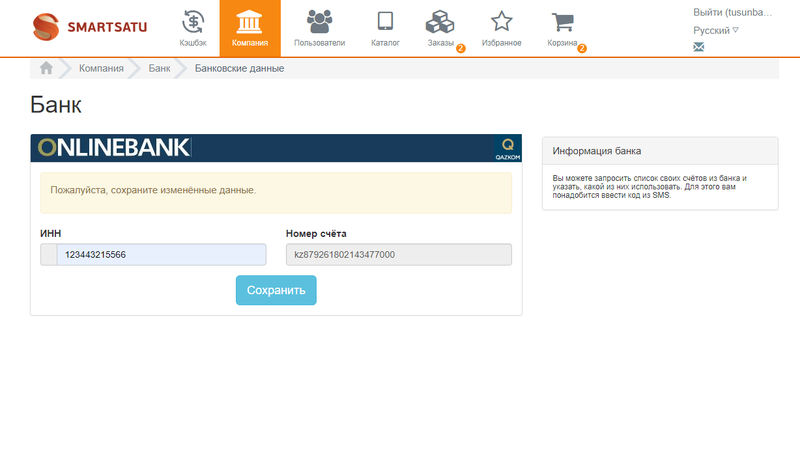Open the envelope messages icon
This screenshot has width=800, height=453.
click(698, 47)
